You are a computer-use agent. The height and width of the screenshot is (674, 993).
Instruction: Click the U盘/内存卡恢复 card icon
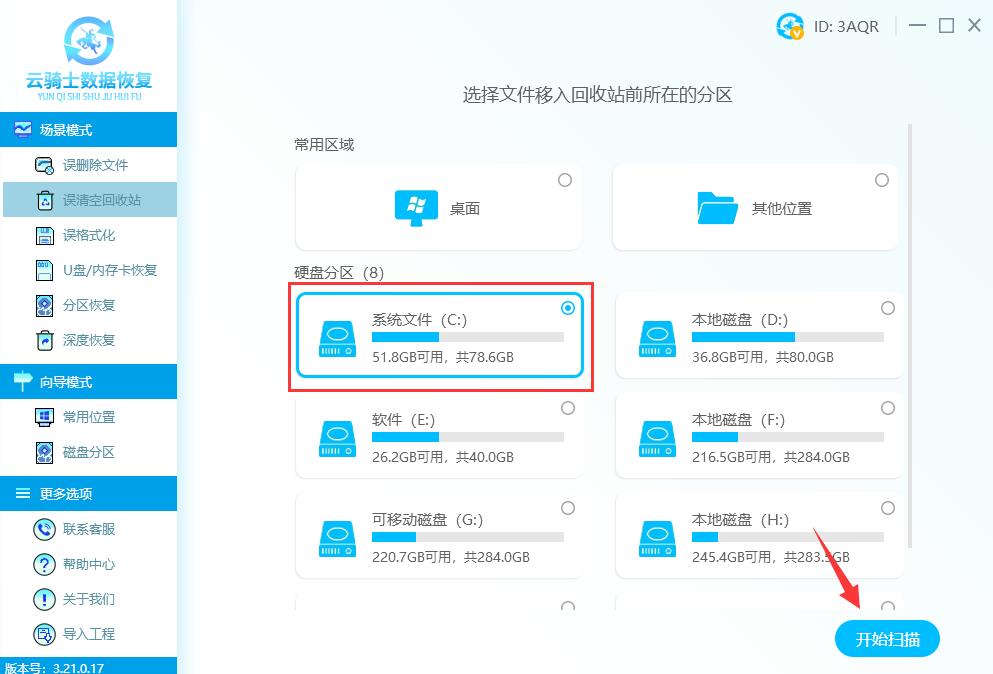(x=44, y=270)
